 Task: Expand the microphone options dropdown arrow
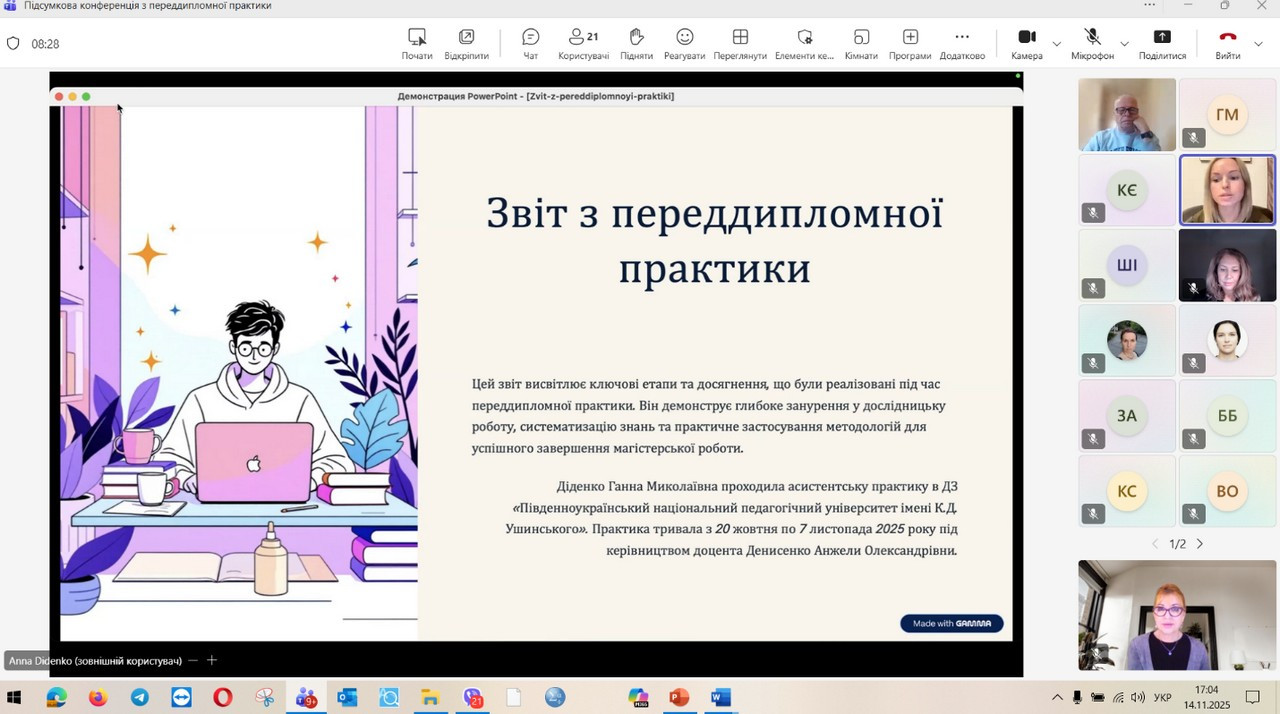pos(1124,44)
